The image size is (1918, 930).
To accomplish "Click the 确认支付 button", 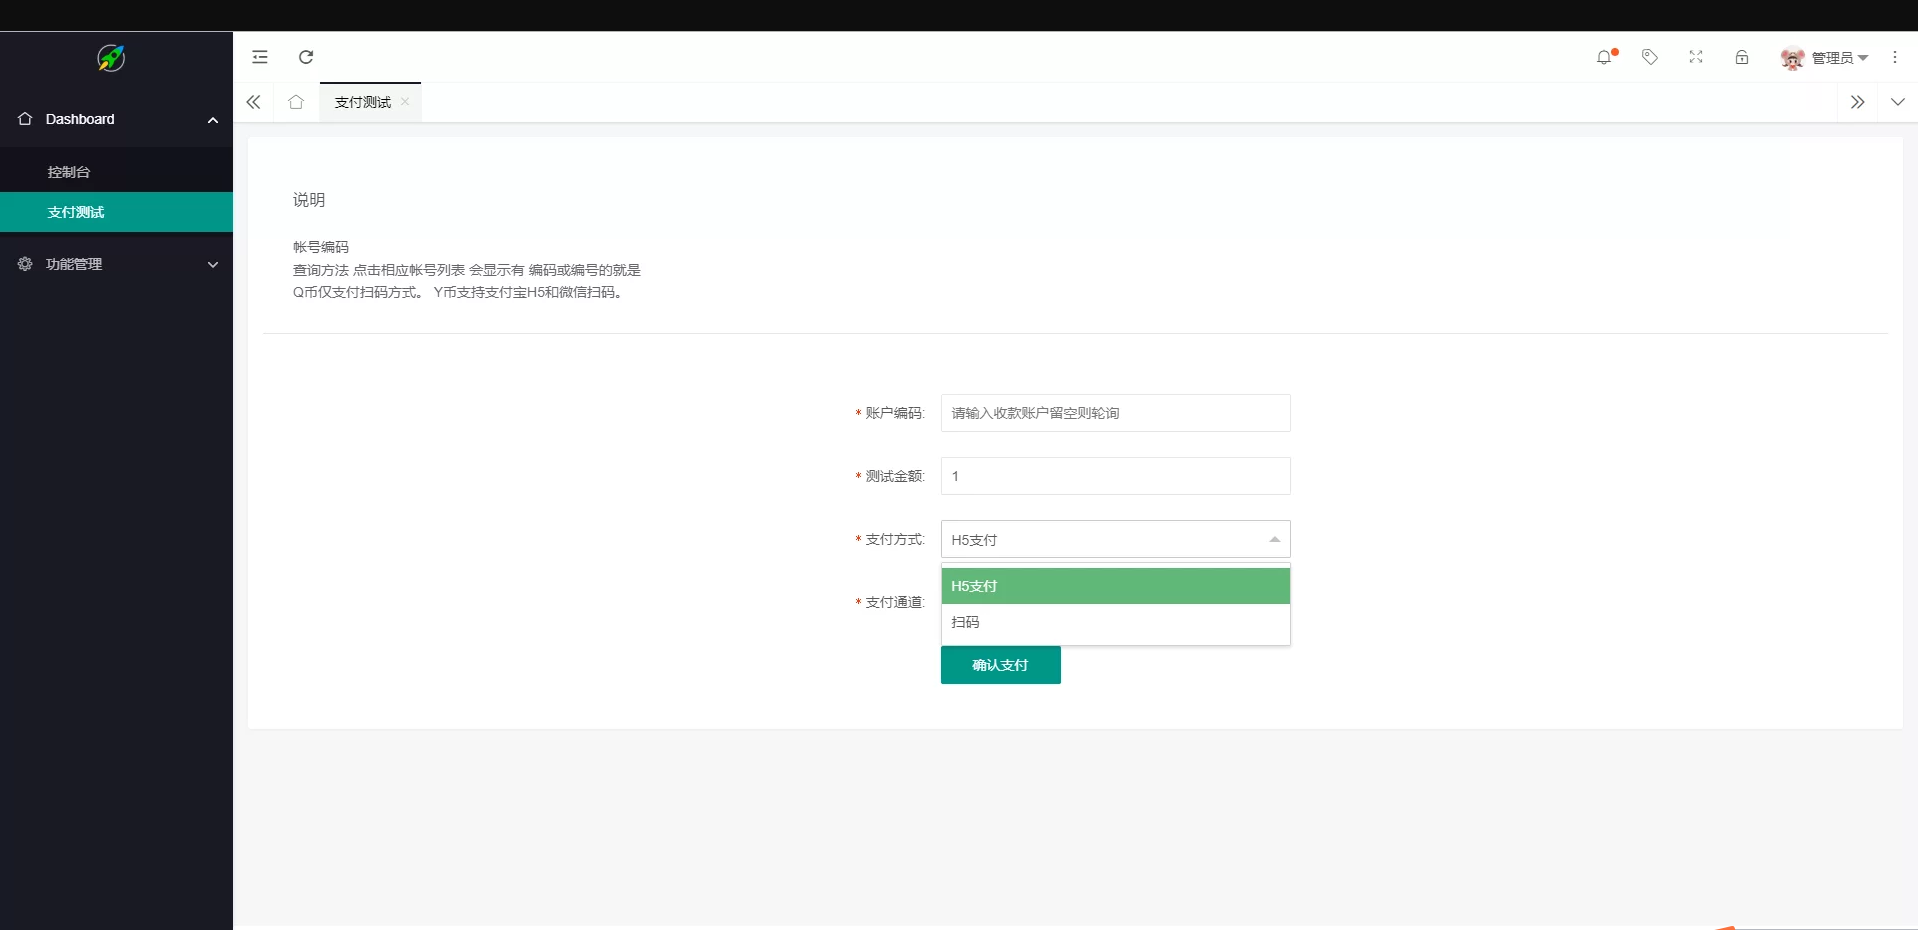I will click(x=1000, y=665).
